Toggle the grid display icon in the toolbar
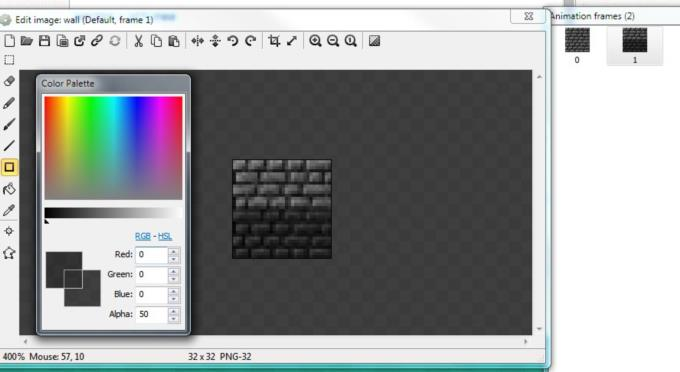Image resolution: width=680 pixels, height=372 pixels. pyautogui.click(x=374, y=41)
